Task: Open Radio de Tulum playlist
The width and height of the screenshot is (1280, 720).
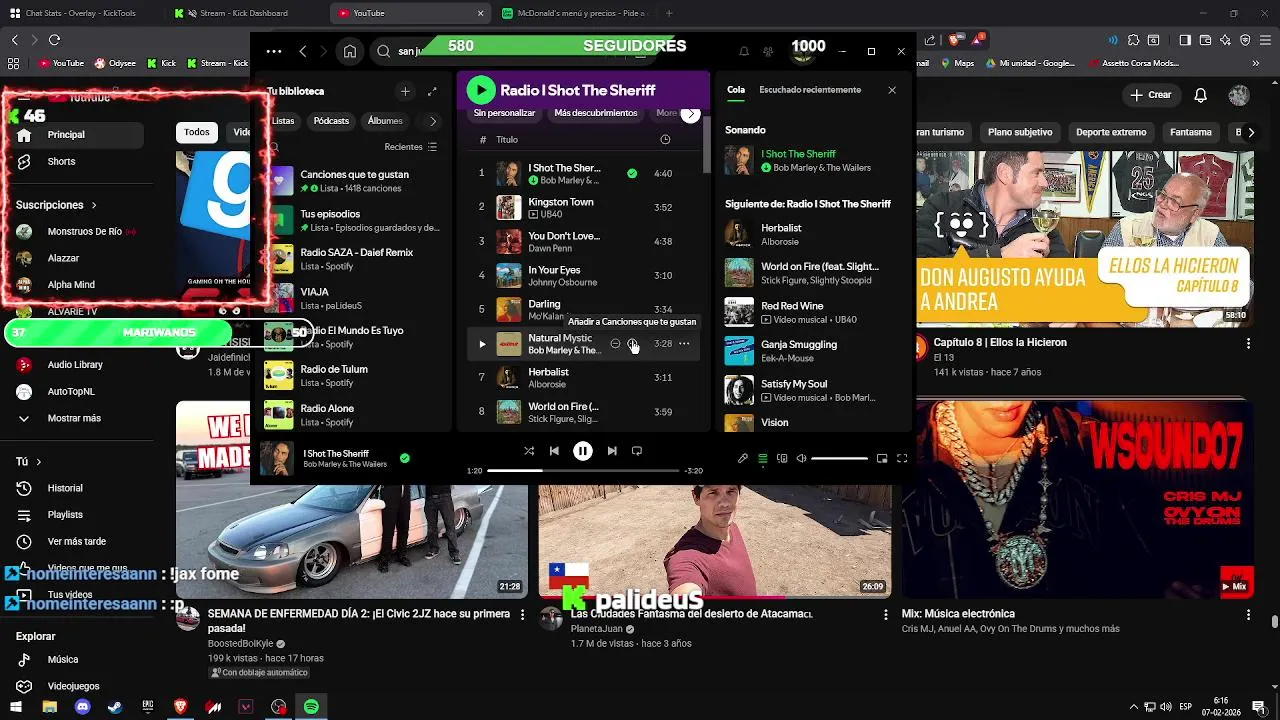Action: [355, 375]
